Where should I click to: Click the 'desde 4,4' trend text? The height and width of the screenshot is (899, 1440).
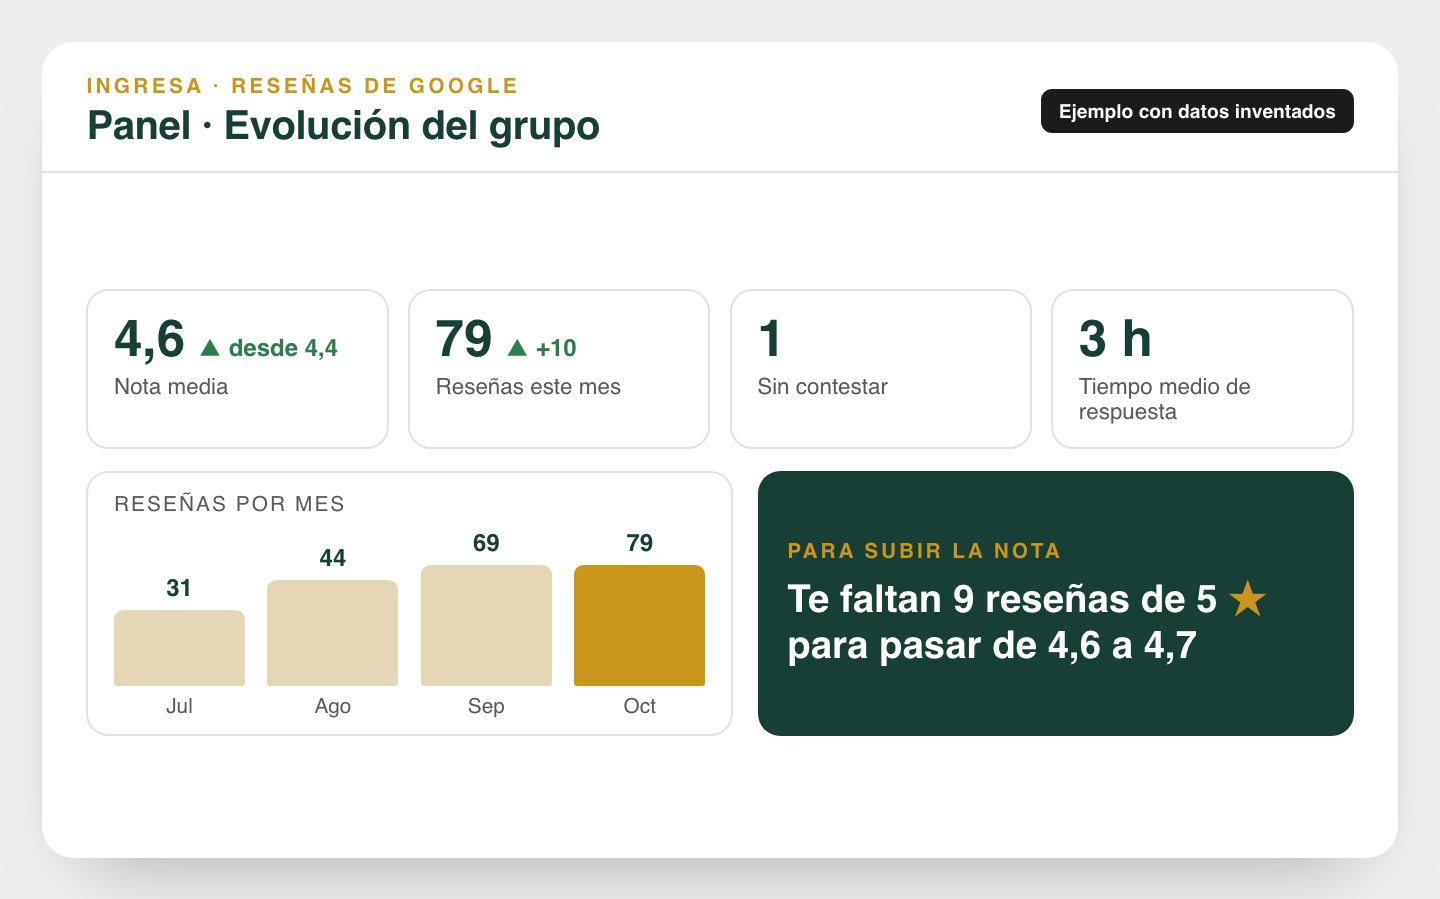[283, 348]
